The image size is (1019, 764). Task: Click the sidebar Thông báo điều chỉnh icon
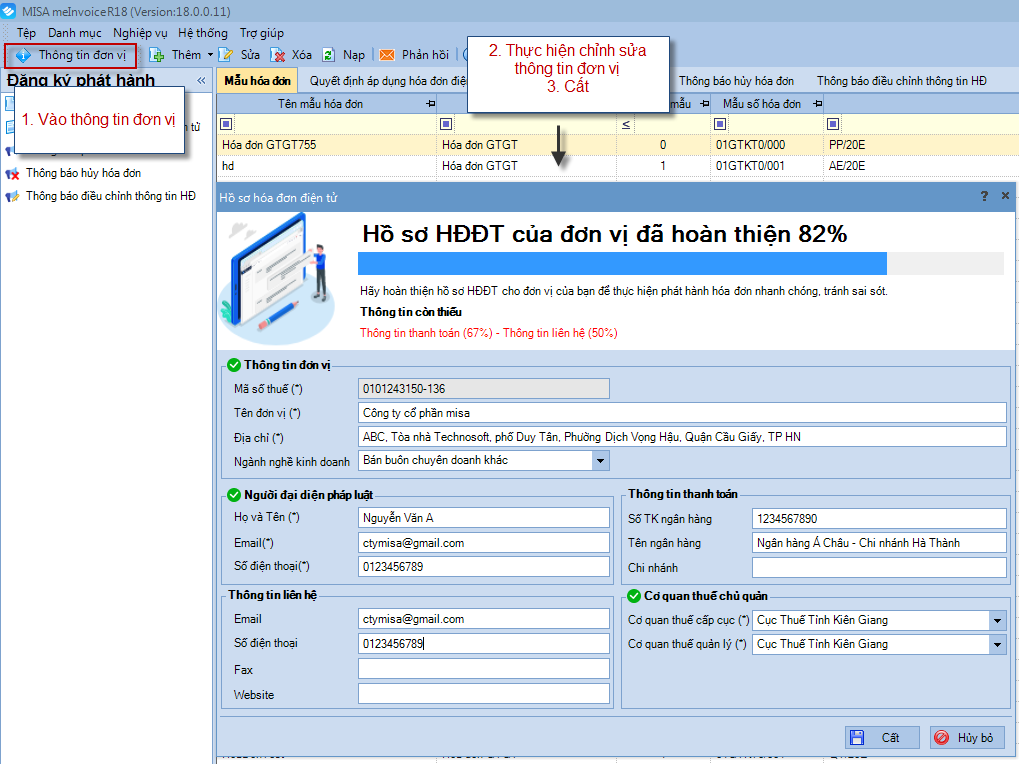(12, 196)
